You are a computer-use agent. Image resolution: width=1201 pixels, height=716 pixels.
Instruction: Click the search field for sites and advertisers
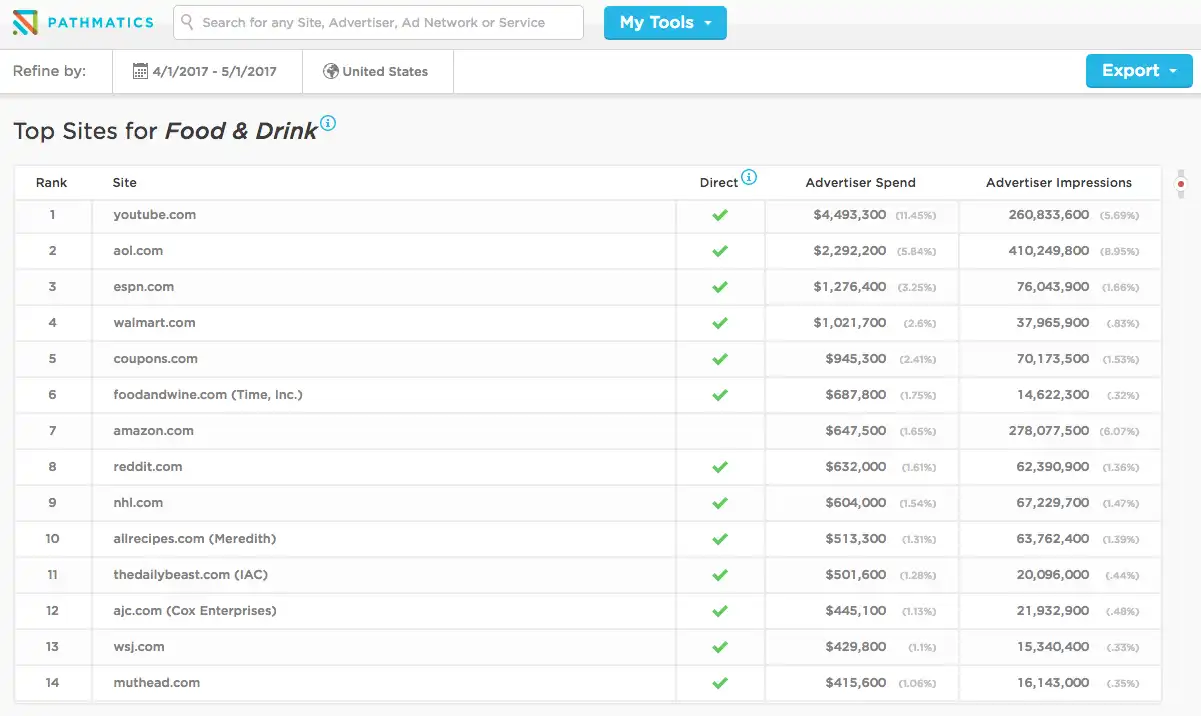378,22
